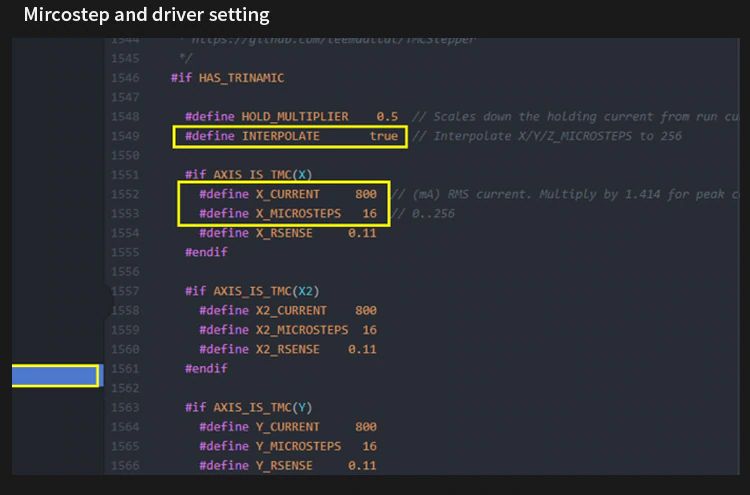750x495 pixels.
Task: Click the X_CURRENT value 800
Action: [366, 194]
